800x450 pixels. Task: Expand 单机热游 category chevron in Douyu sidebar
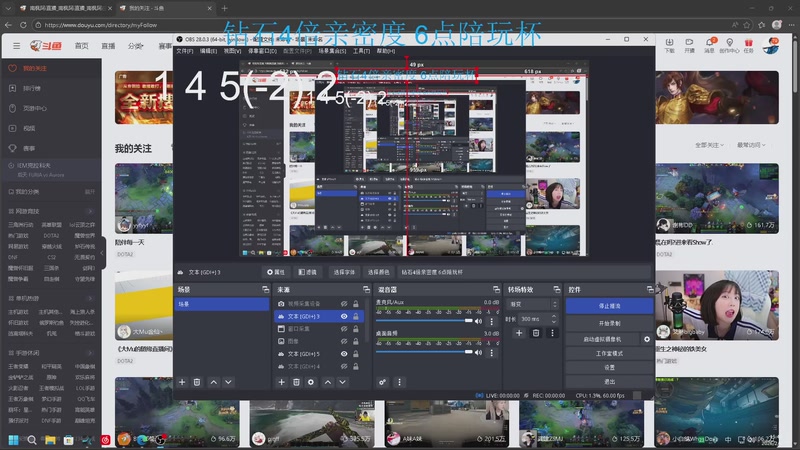90,298
